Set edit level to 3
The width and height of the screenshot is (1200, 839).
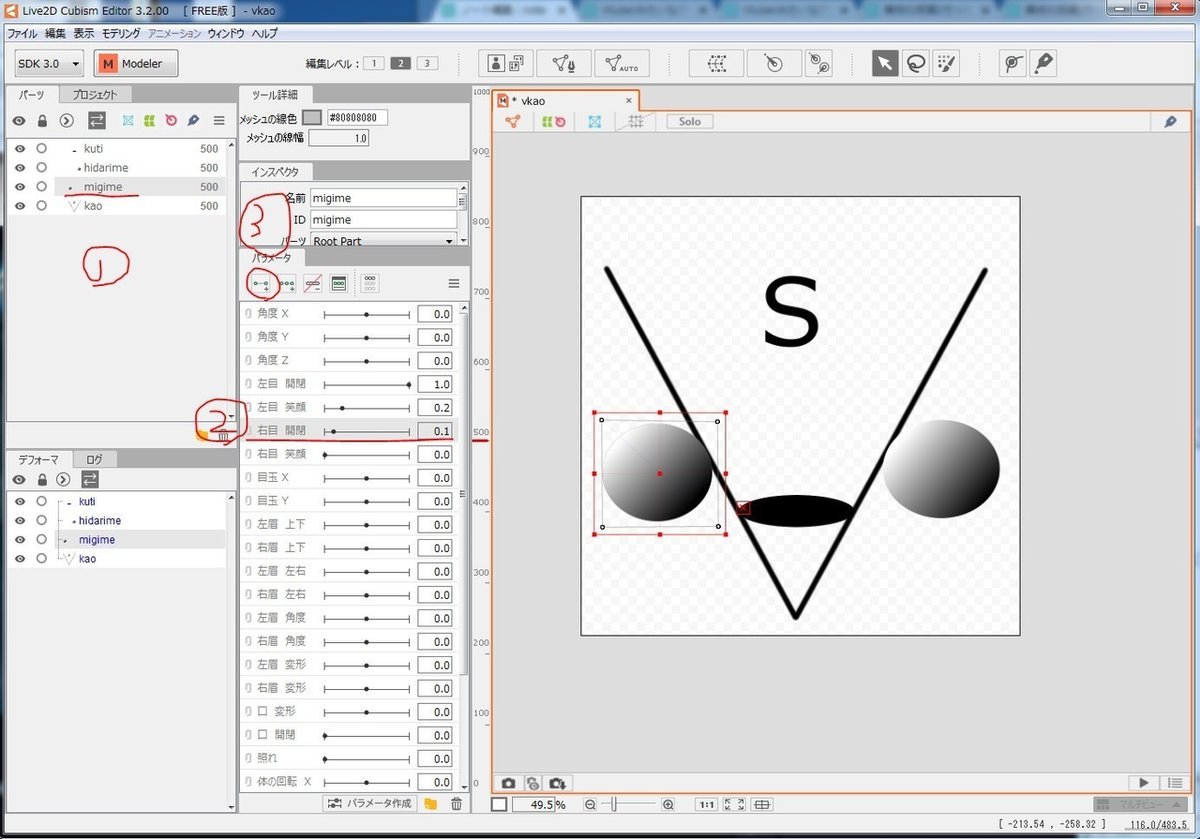[427, 63]
